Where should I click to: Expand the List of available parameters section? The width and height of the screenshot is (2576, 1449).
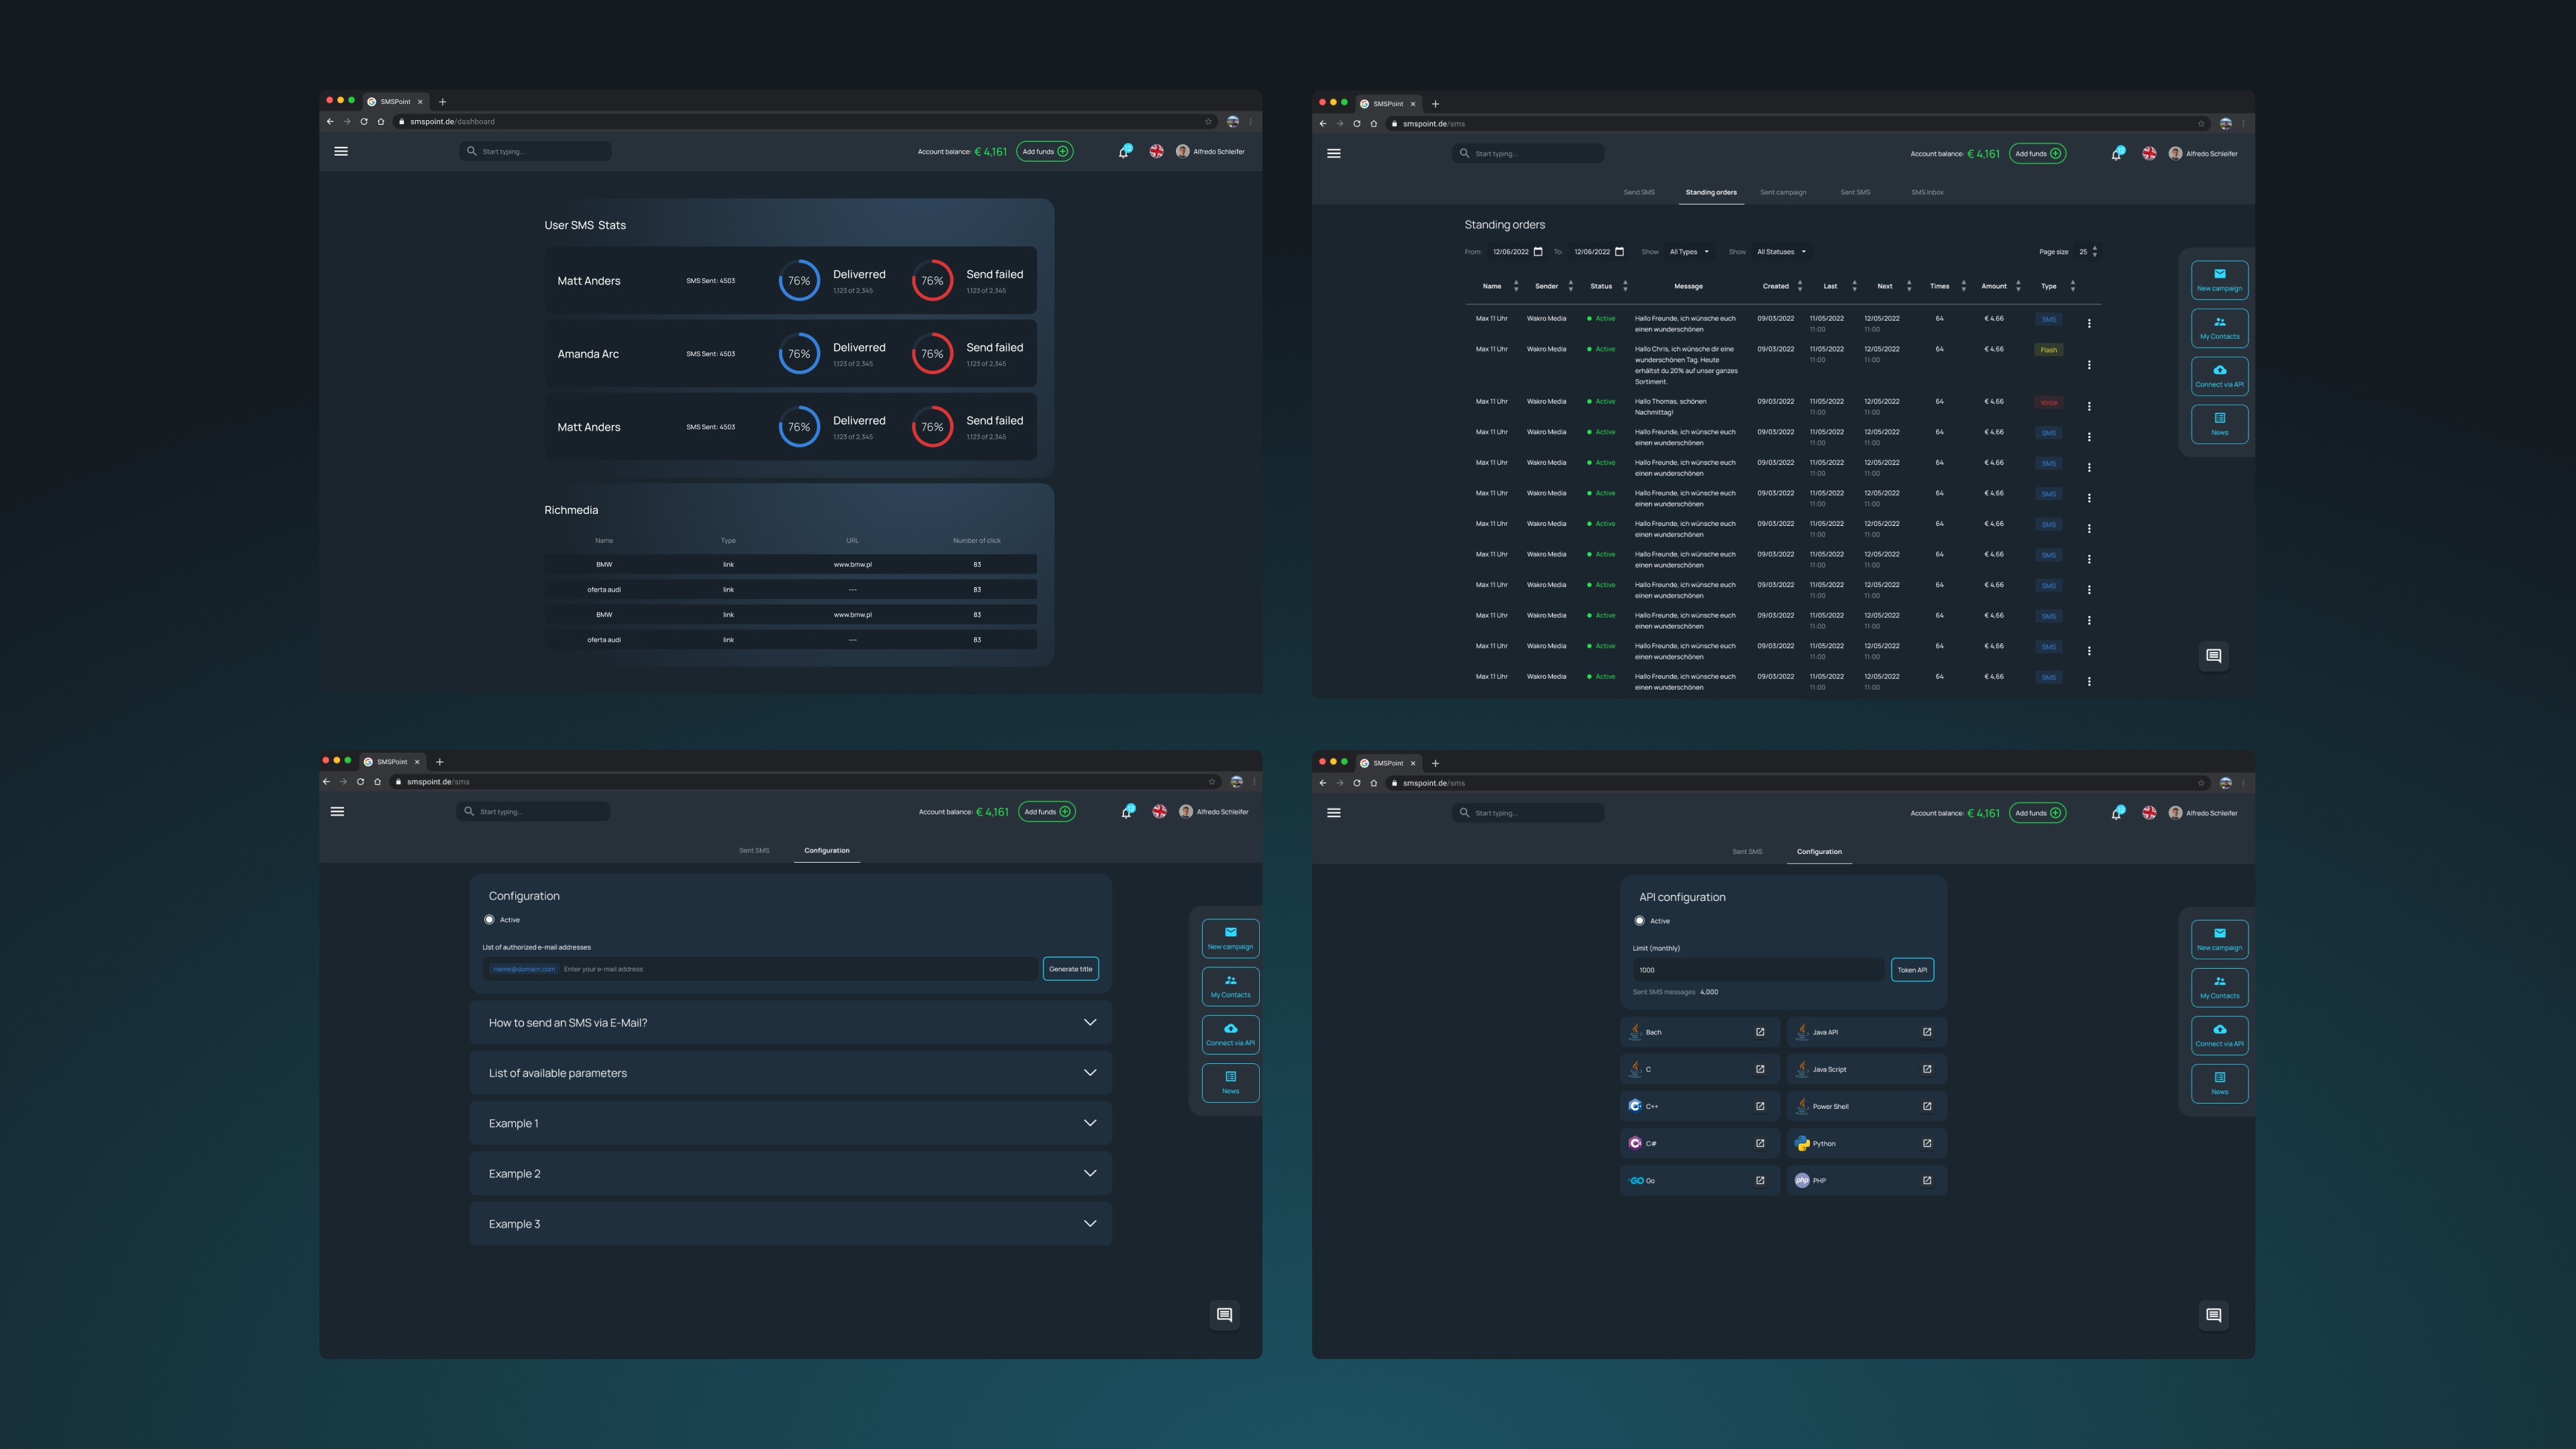point(1090,1073)
